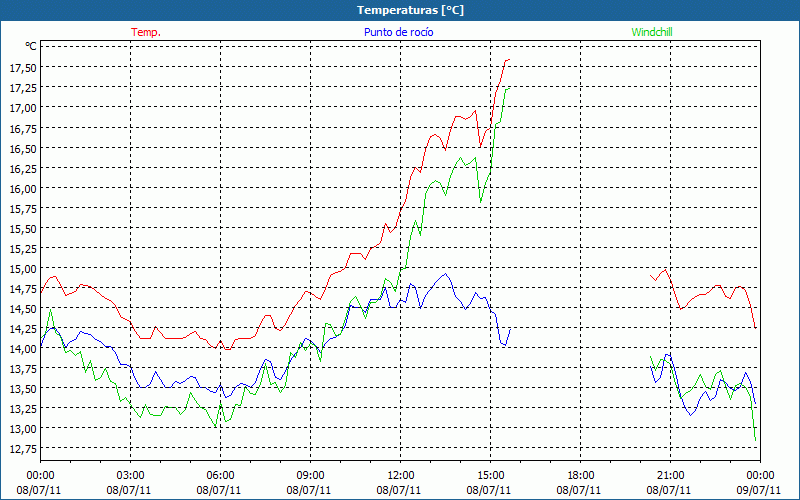The height and width of the screenshot is (500, 800).
Task: Click the 14,75 y-axis value
Action: (23, 289)
